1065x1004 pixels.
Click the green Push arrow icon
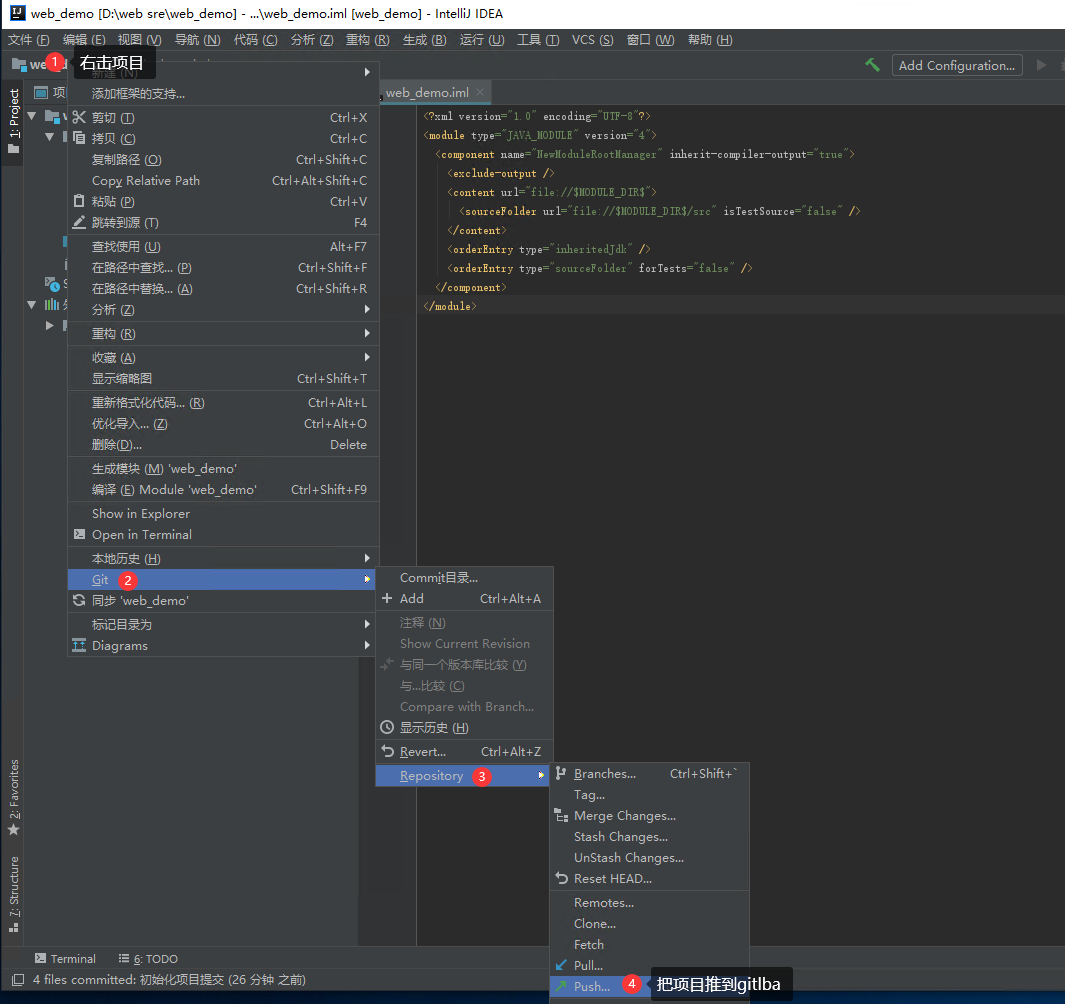coord(561,986)
